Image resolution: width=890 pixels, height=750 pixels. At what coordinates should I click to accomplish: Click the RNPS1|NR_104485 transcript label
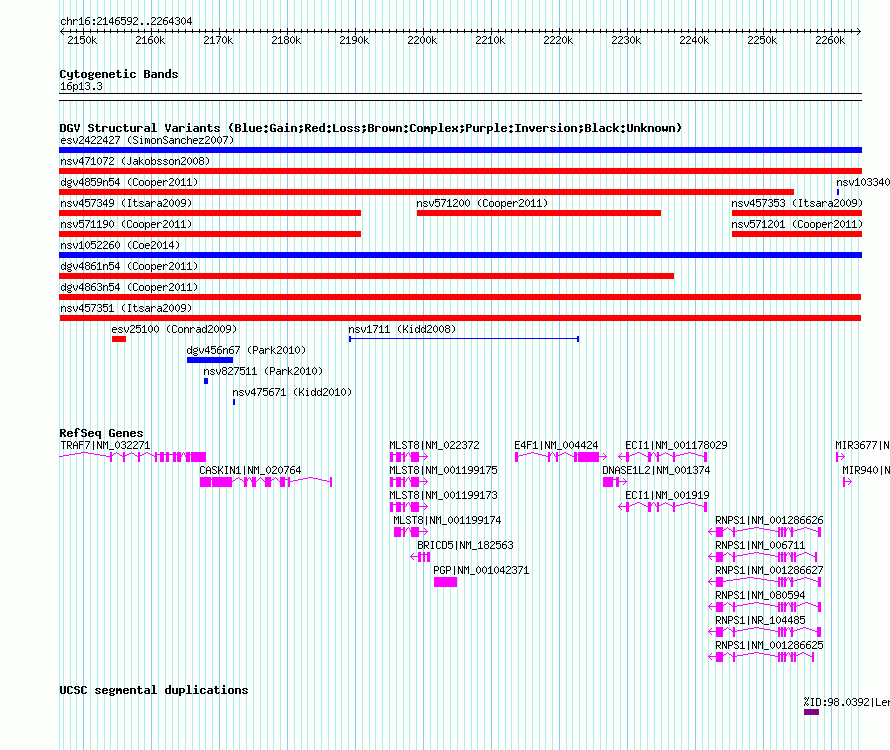[760, 620]
